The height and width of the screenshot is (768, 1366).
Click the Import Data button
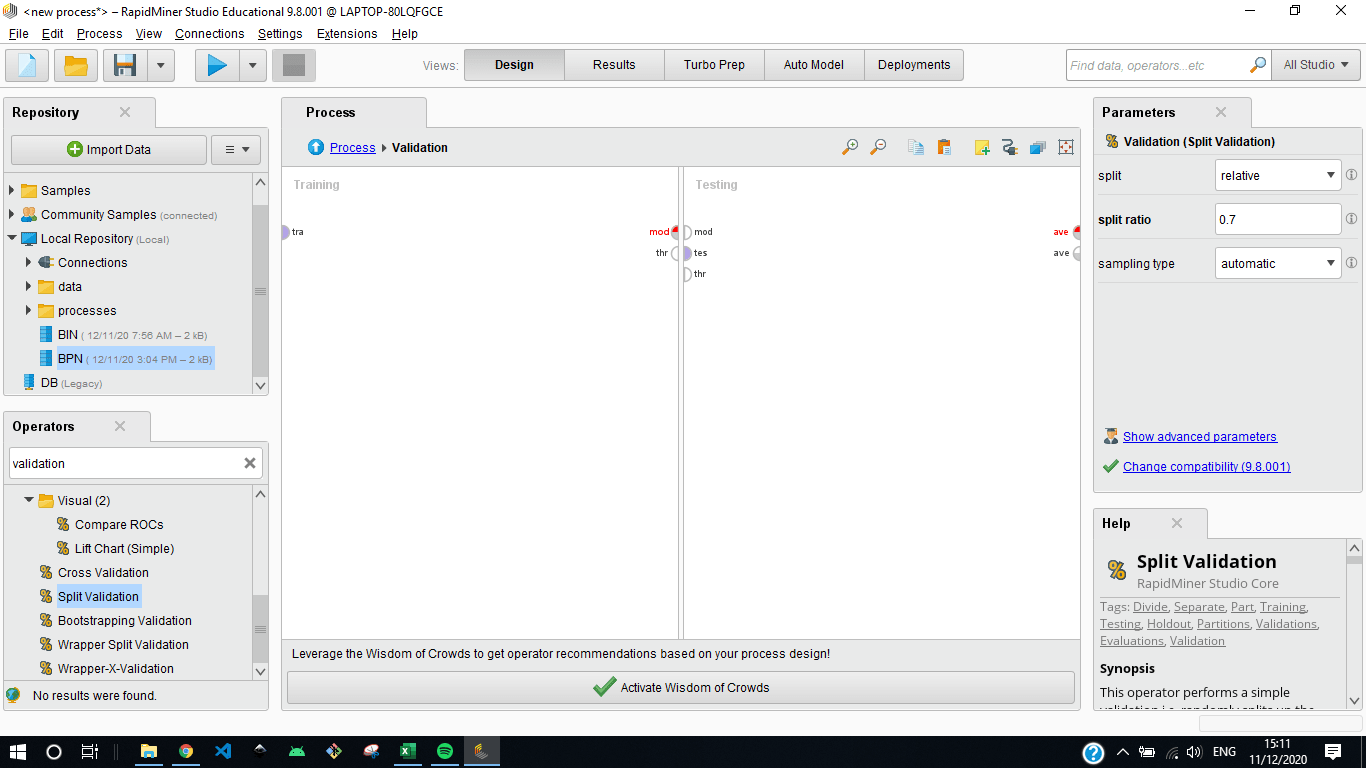click(x=109, y=150)
